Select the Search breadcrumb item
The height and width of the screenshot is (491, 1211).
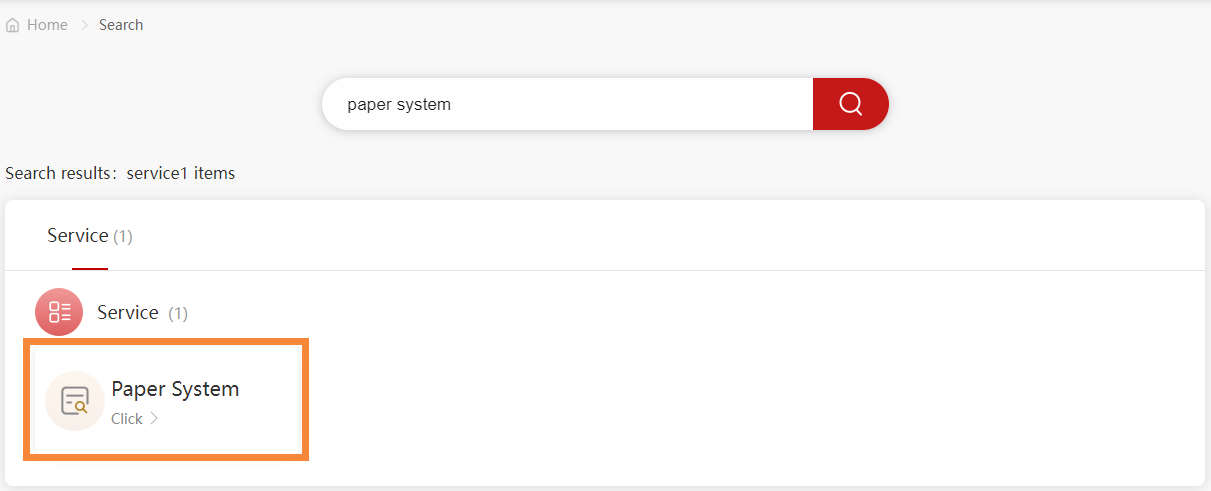[x=121, y=25]
